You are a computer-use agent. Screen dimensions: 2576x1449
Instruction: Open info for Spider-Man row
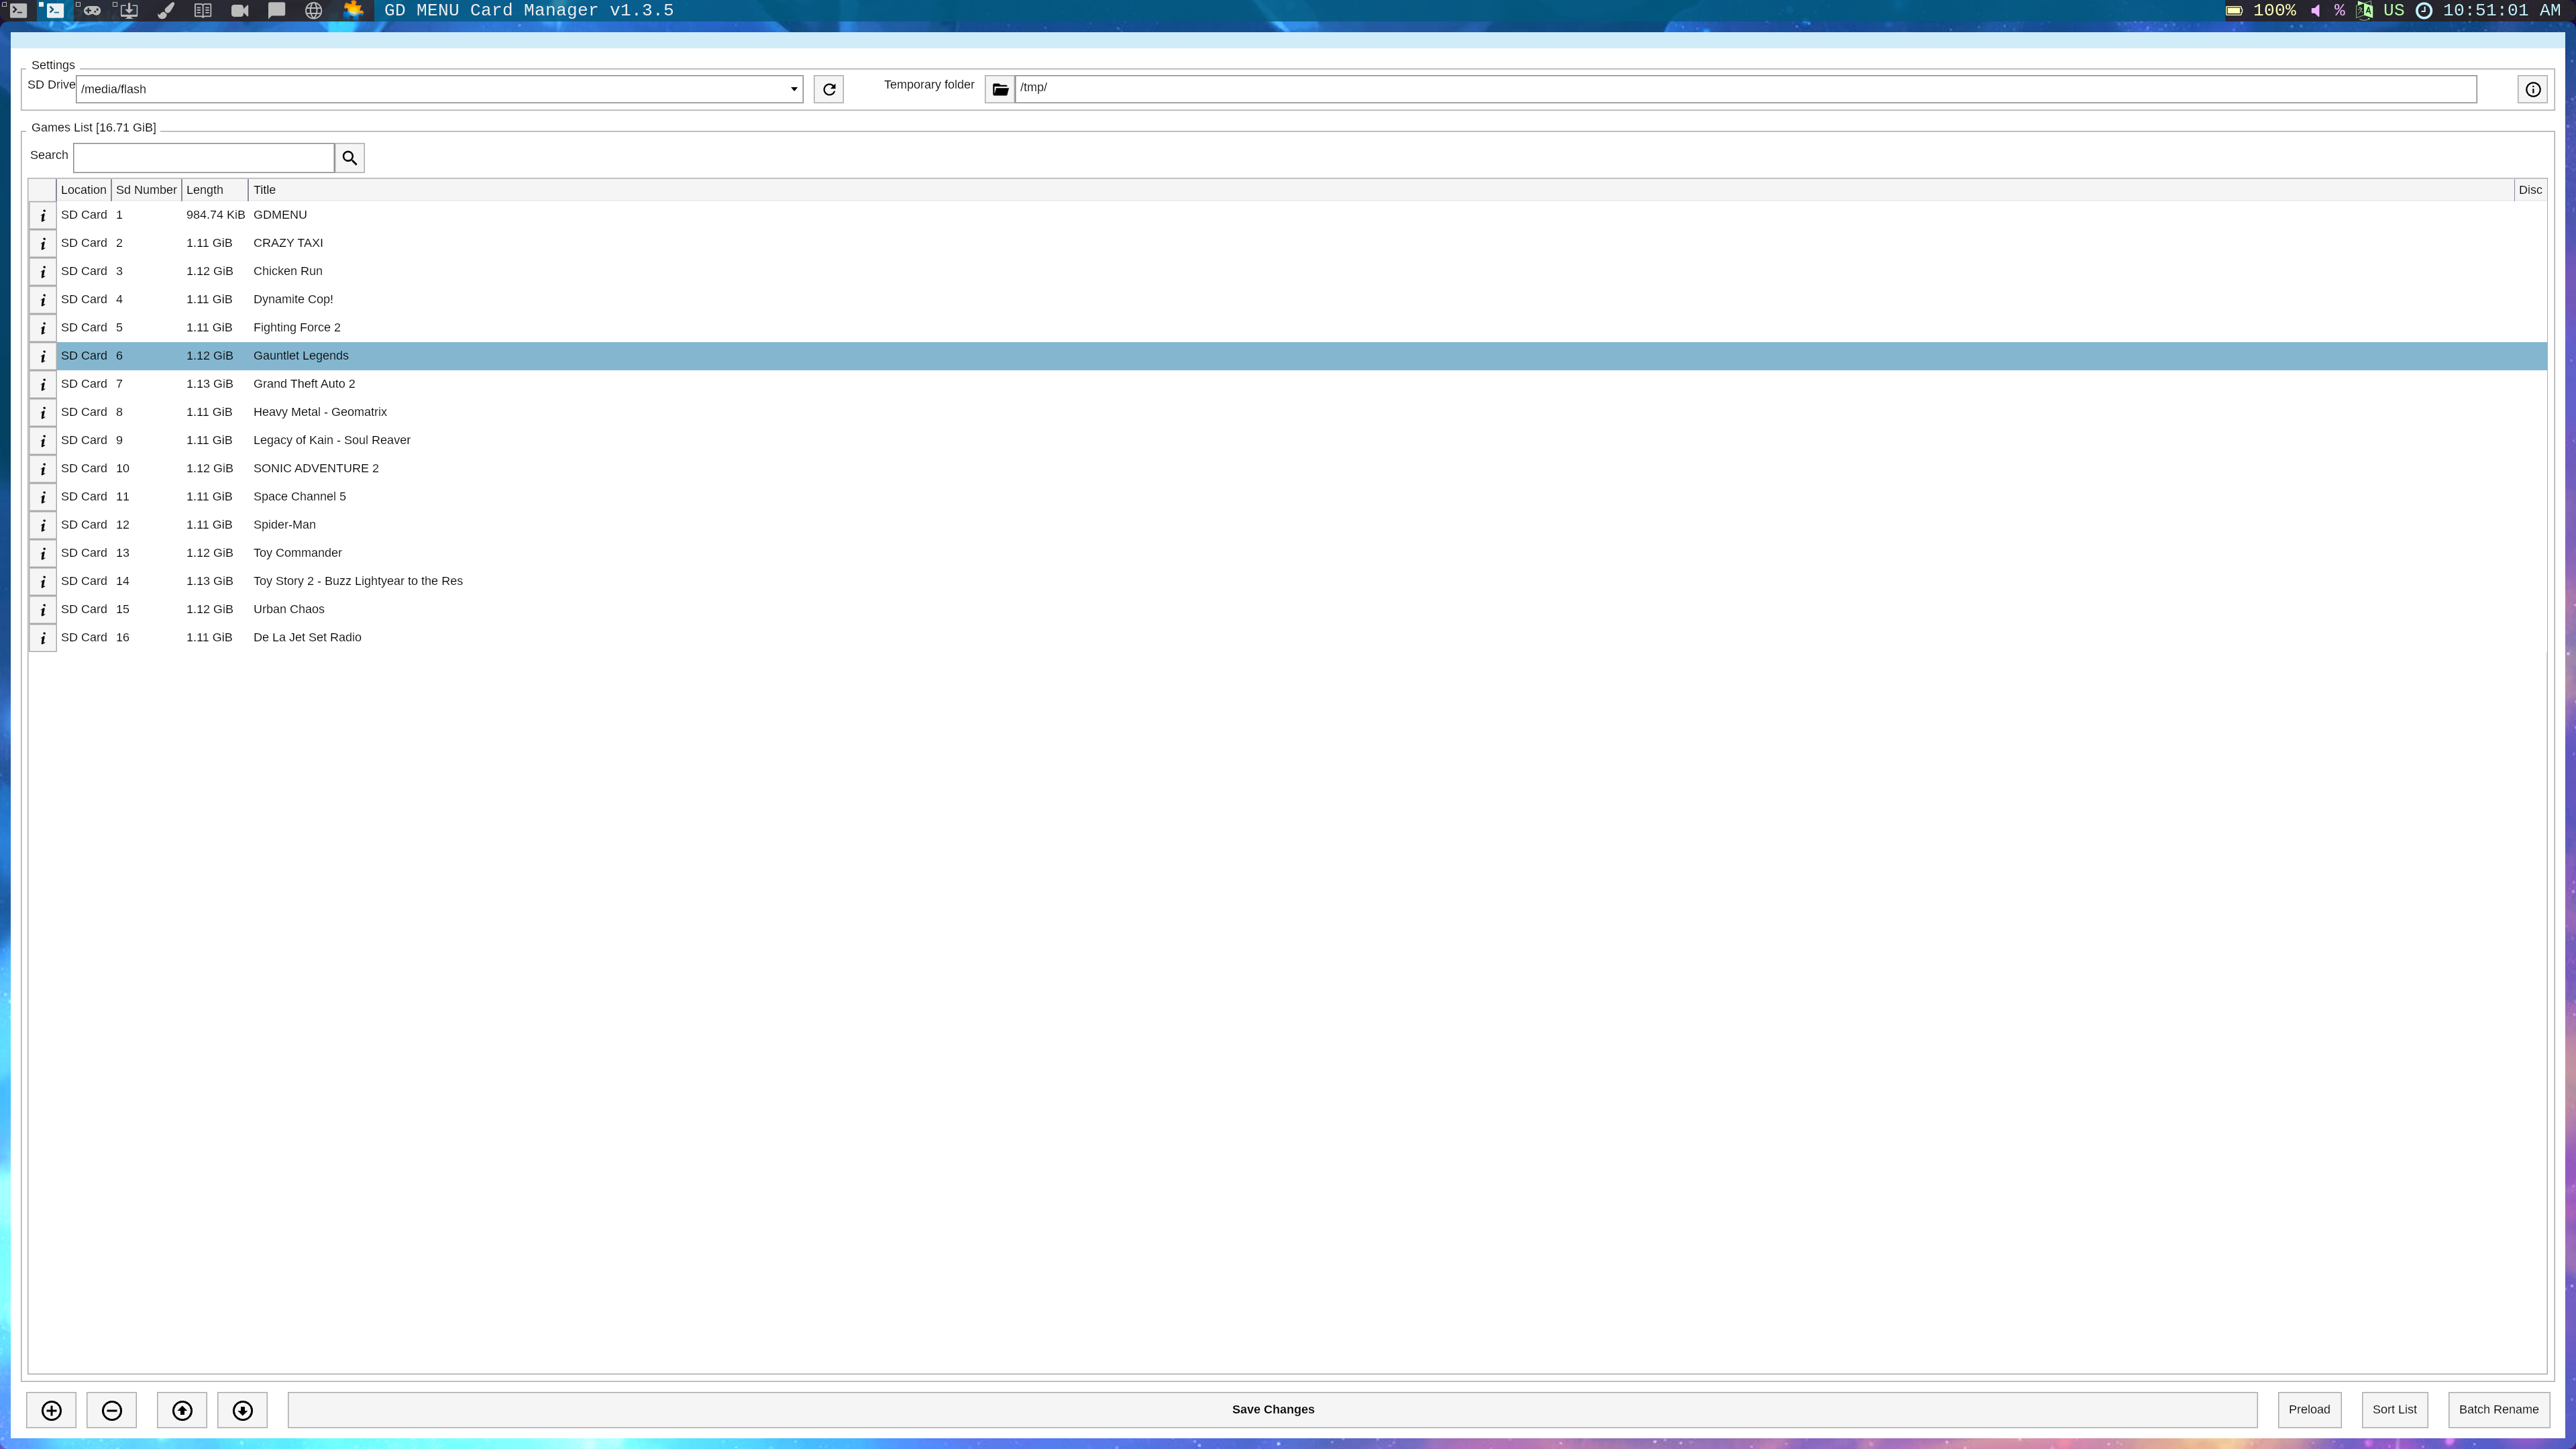(43, 524)
